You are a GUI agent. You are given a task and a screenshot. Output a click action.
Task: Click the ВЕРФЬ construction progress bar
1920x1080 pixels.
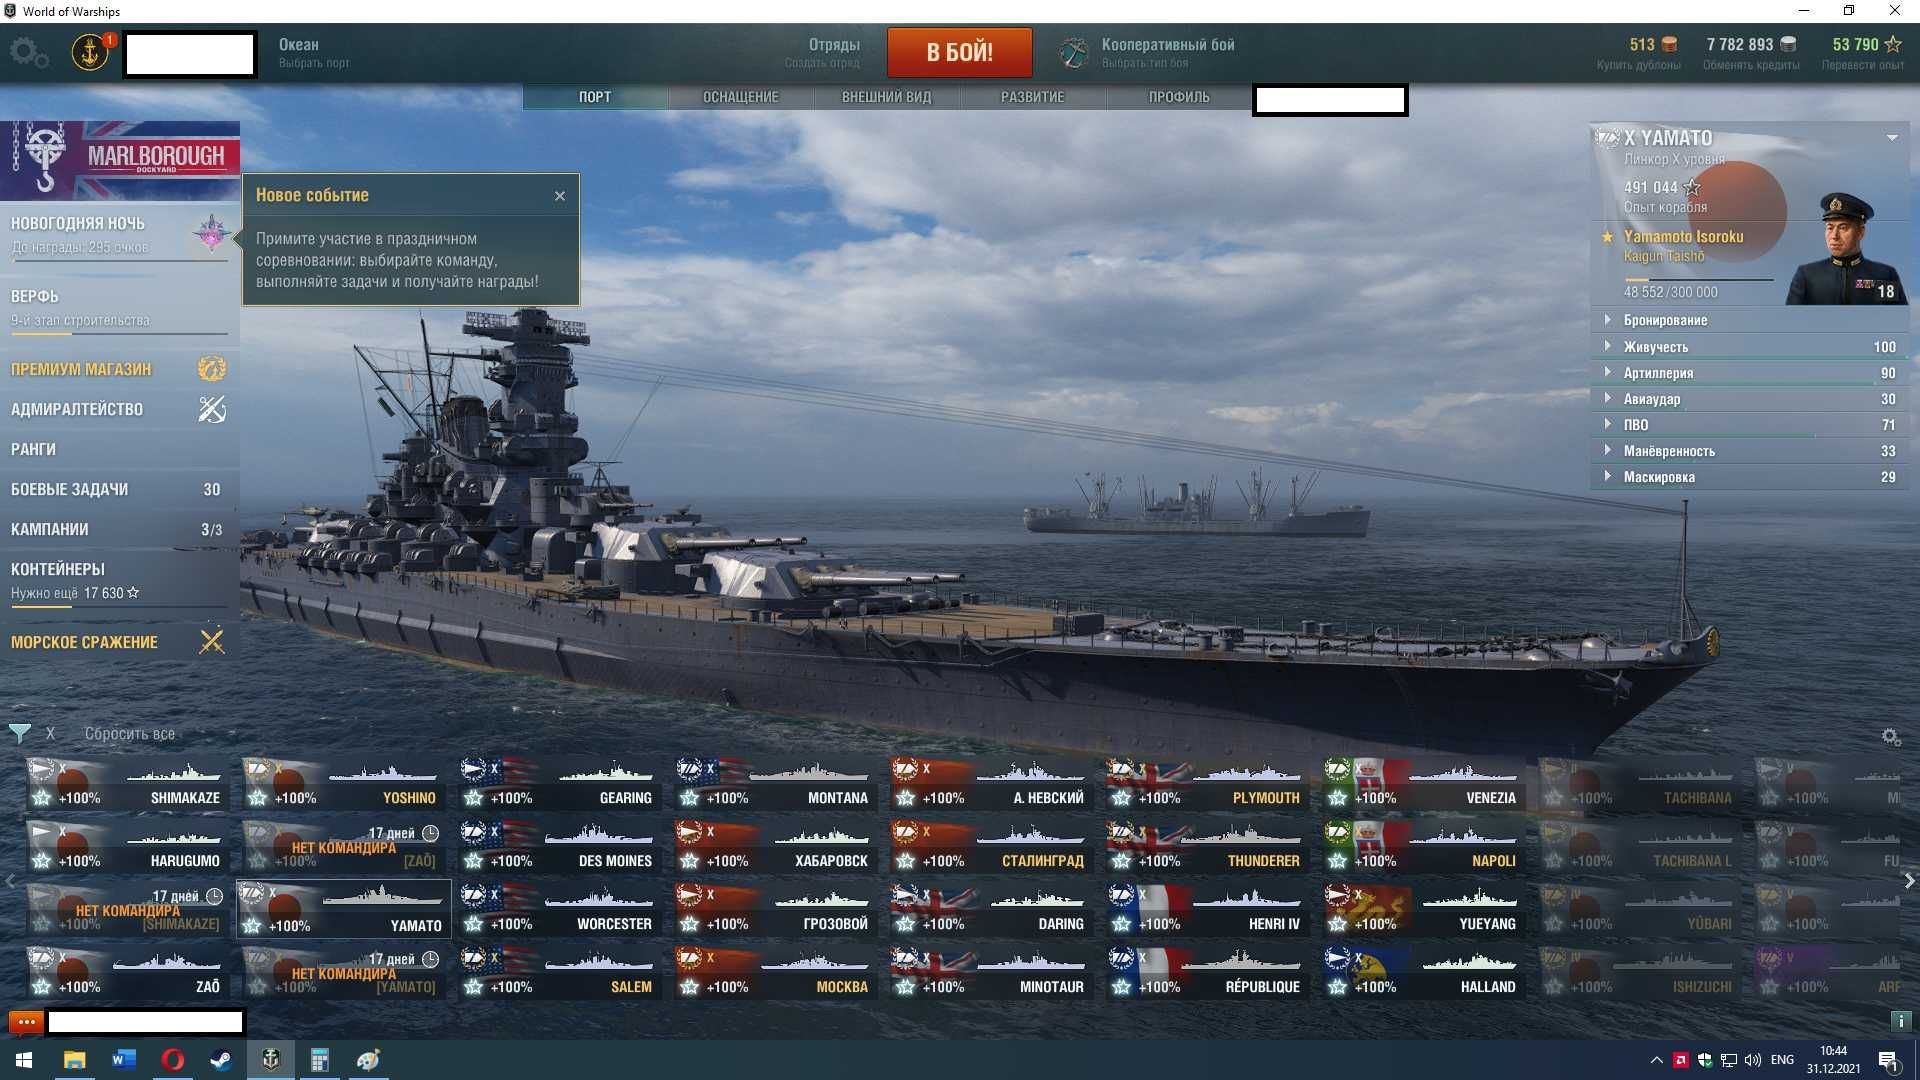(119, 333)
